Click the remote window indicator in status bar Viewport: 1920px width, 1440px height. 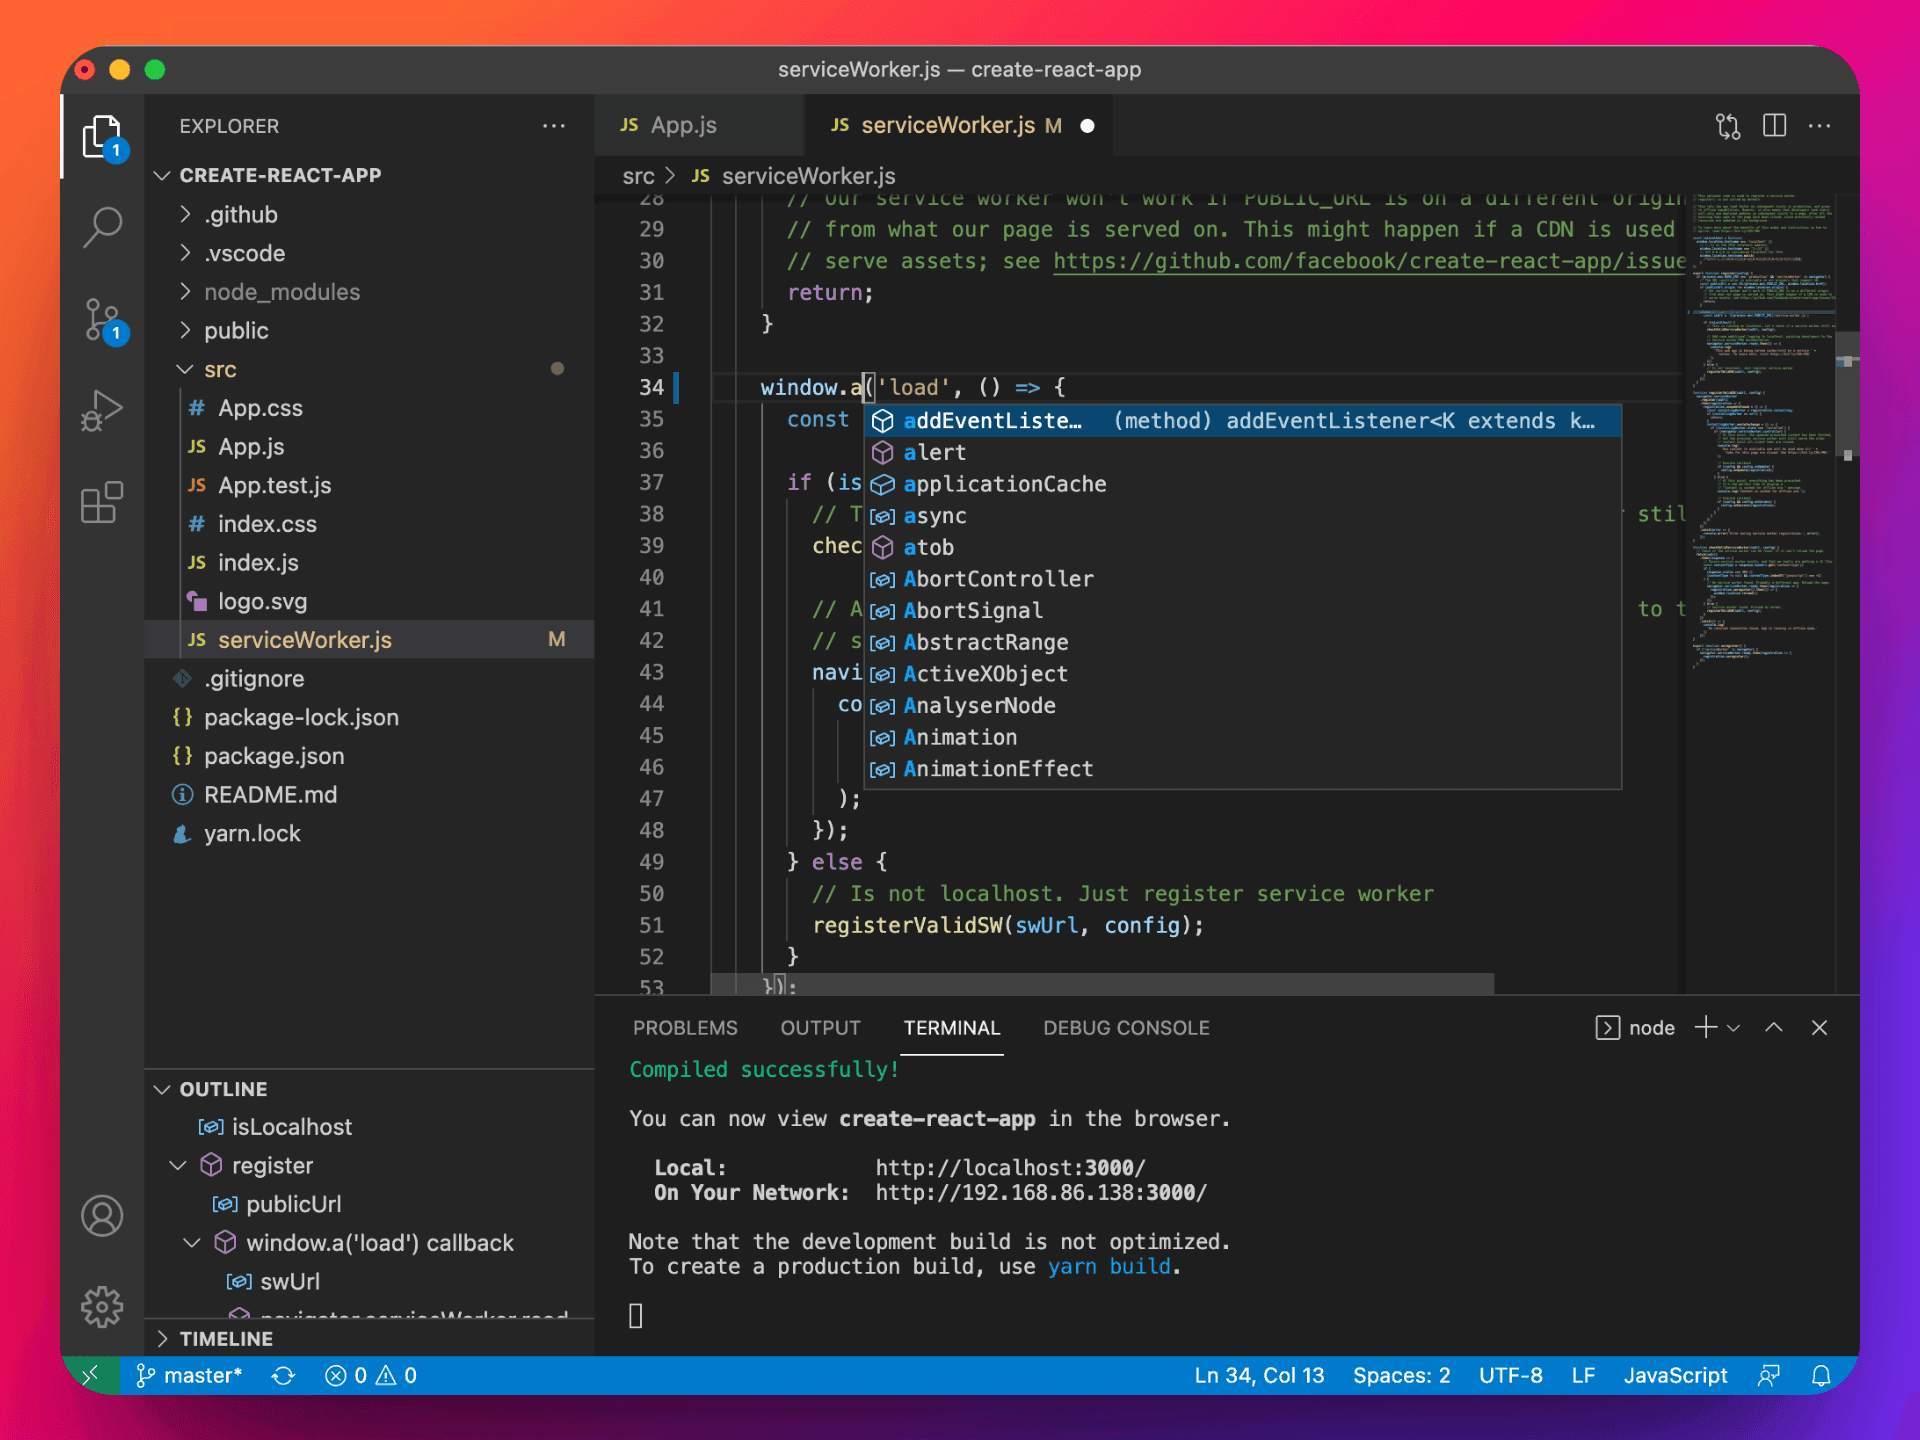coord(91,1376)
